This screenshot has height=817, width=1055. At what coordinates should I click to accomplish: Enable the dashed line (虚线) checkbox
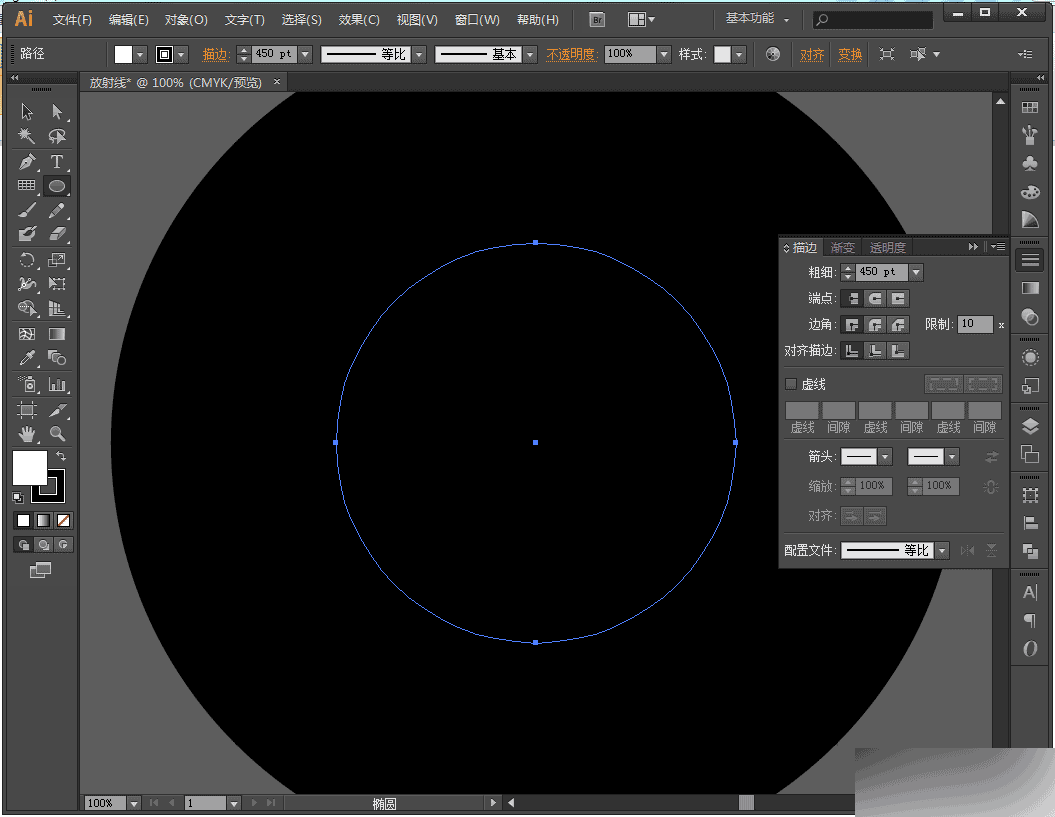pyautogui.click(x=791, y=384)
